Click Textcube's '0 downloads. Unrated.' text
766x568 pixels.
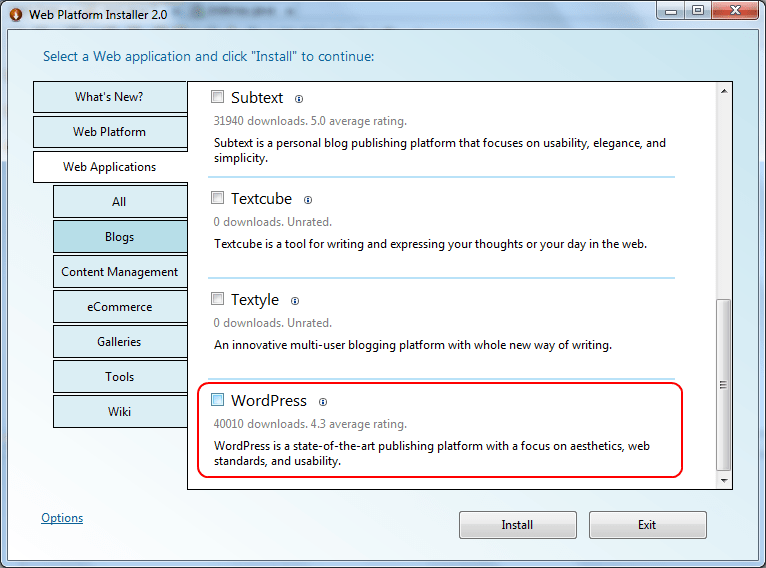point(273,222)
